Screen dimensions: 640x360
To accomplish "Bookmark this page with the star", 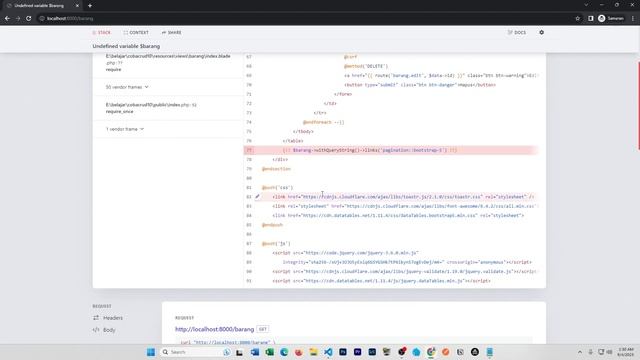I will [577, 18].
